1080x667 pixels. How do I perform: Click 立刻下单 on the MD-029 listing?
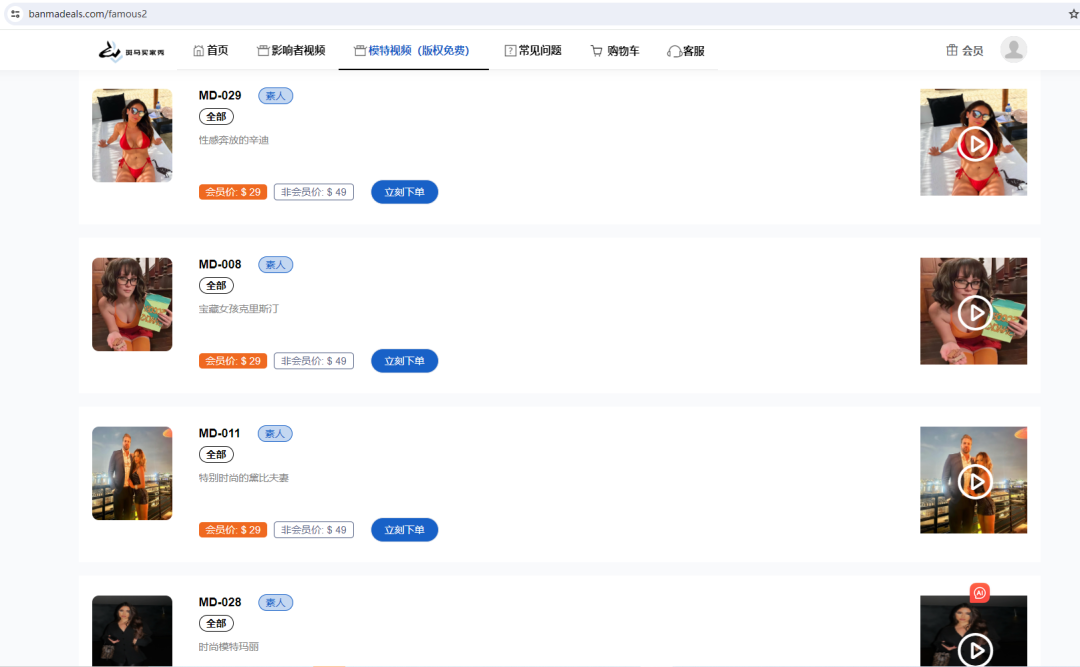coord(404,191)
